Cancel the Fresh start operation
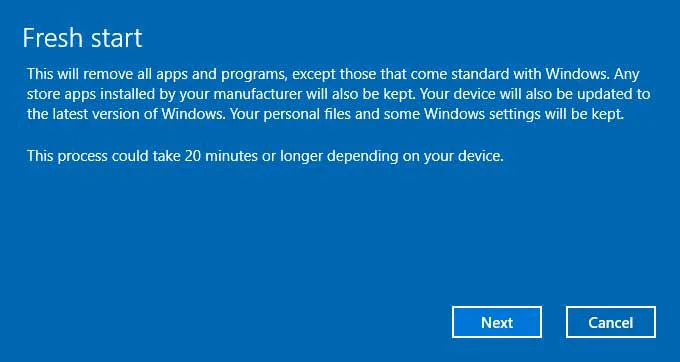Image resolution: width=680 pixels, height=362 pixels. click(x=611, y=322)
